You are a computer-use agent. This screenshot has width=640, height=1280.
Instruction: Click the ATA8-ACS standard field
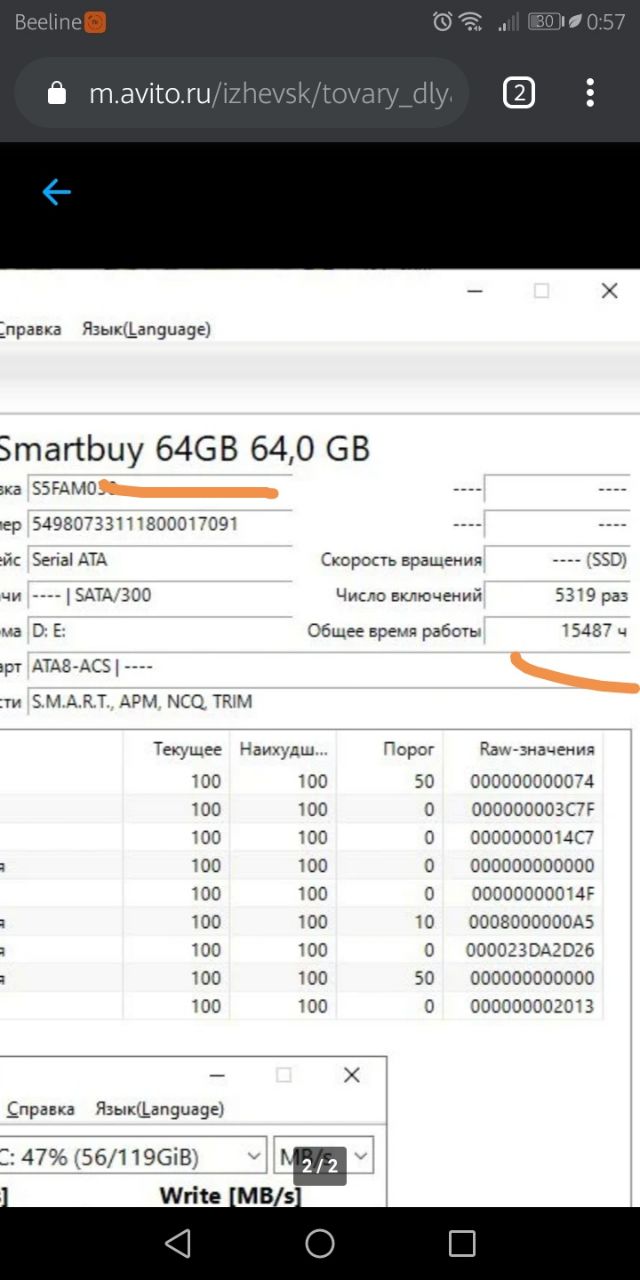329,666
